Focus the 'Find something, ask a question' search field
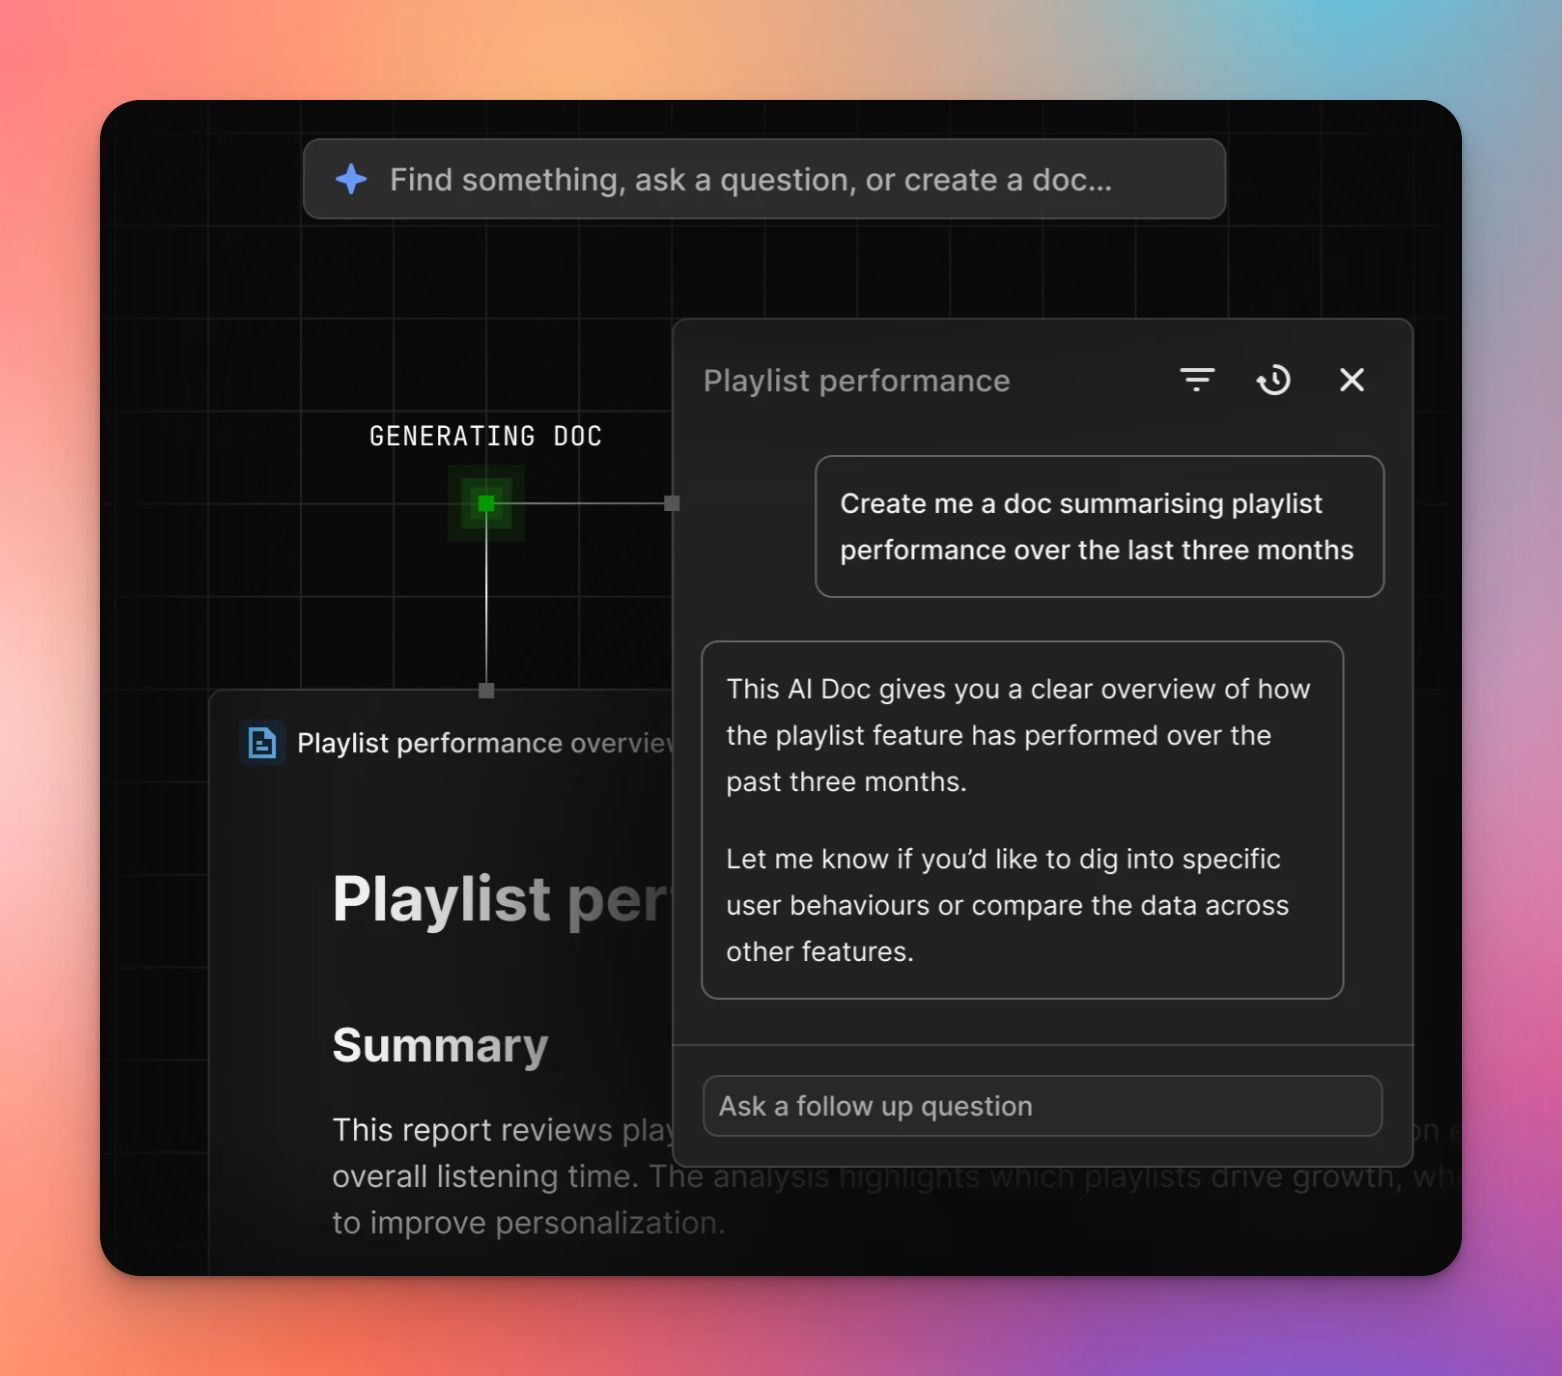Screen dimensions: 1562x1376 click(762, 179)
